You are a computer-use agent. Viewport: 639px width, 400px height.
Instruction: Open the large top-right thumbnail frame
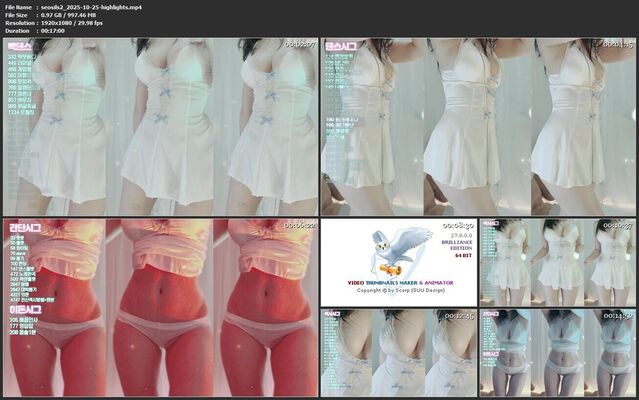click(478, 126)
